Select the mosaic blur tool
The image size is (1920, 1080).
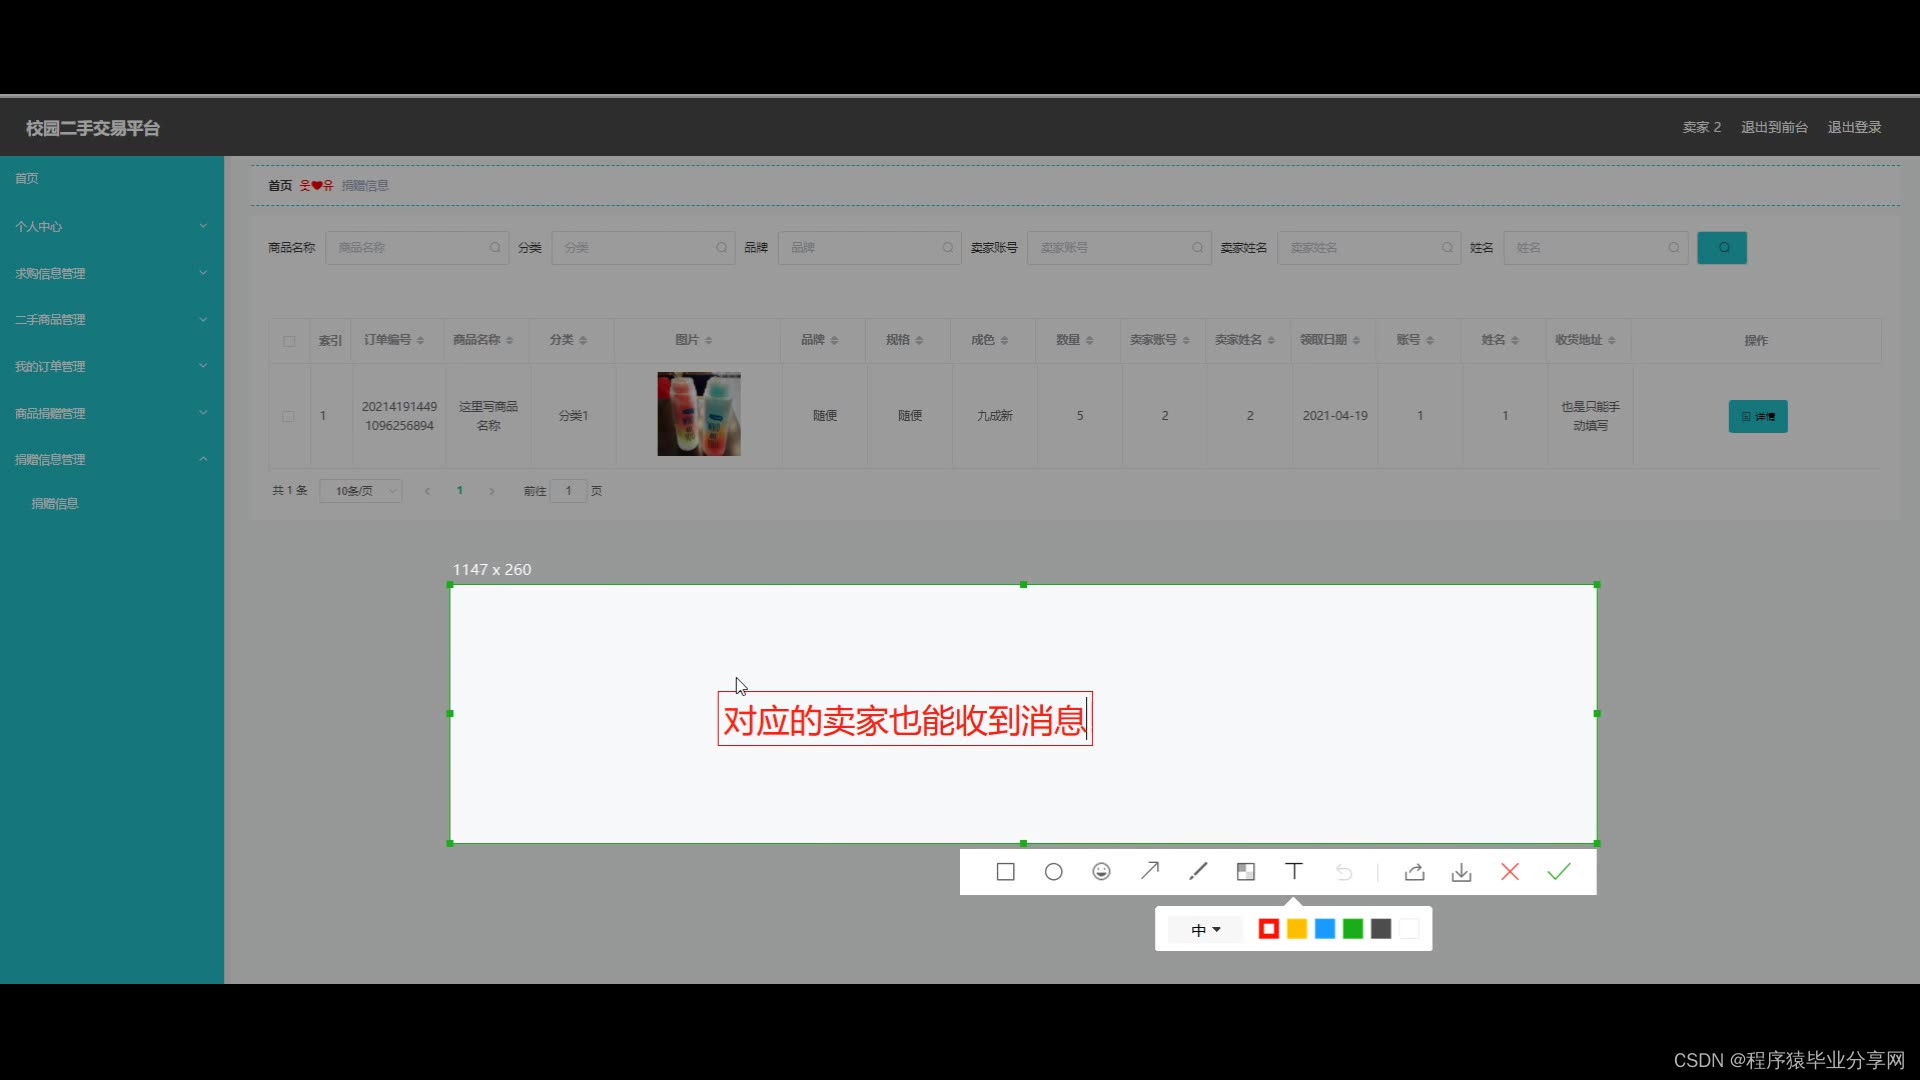point(1245,872)
